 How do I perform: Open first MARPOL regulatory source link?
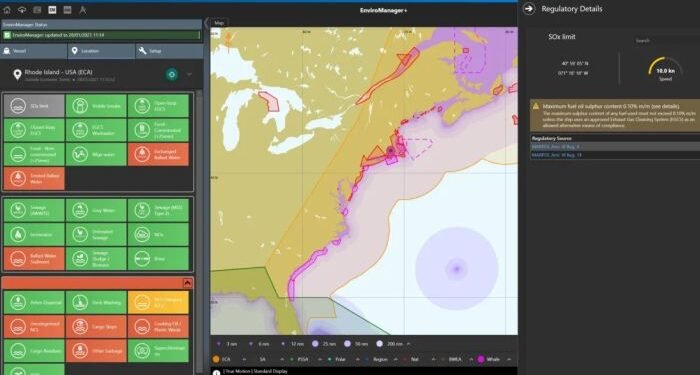tap(555, 146)
